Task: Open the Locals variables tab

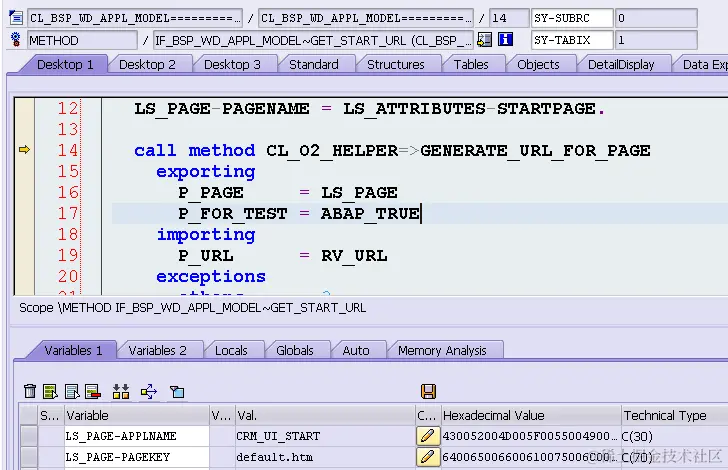Action: tap(231, 351)
